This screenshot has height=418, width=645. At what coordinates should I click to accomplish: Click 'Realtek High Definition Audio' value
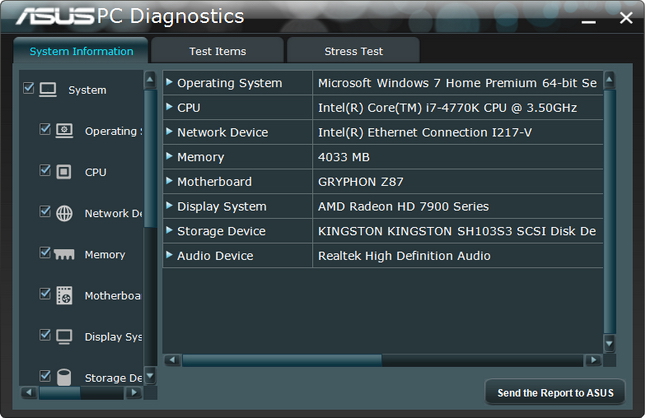(x=404, y=256)
